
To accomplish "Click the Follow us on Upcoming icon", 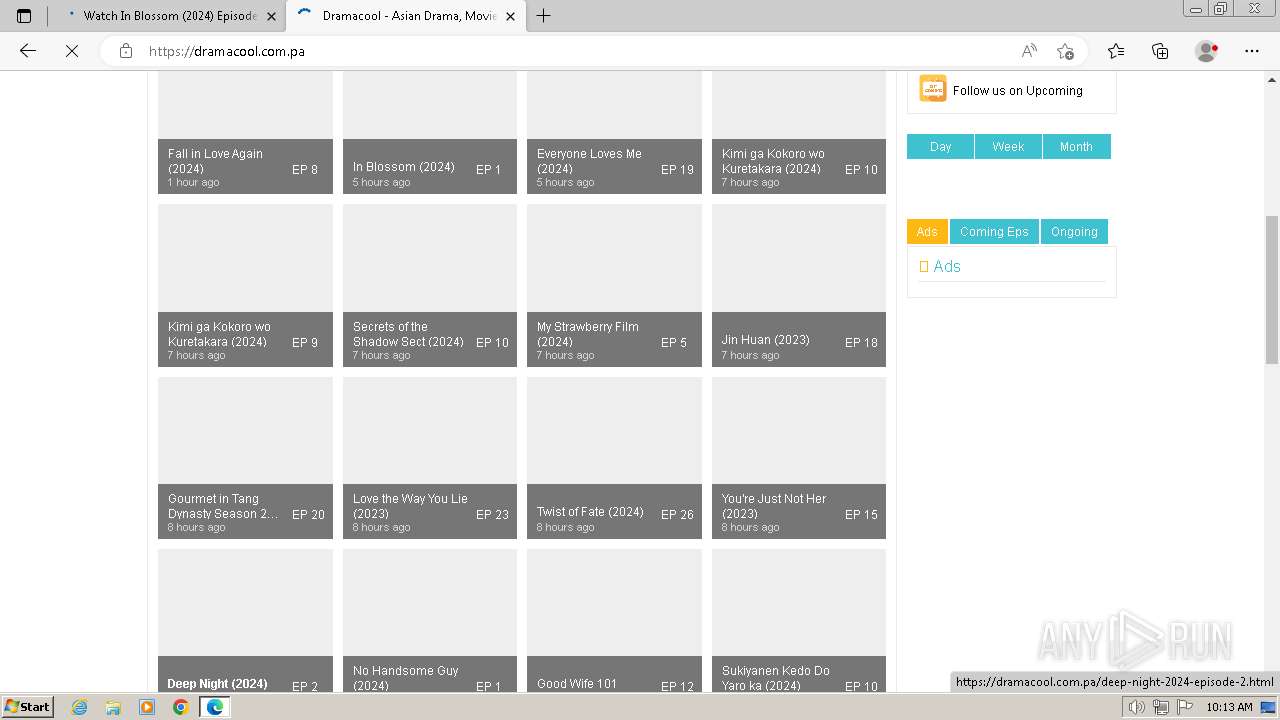I will [x=933, y=89].
